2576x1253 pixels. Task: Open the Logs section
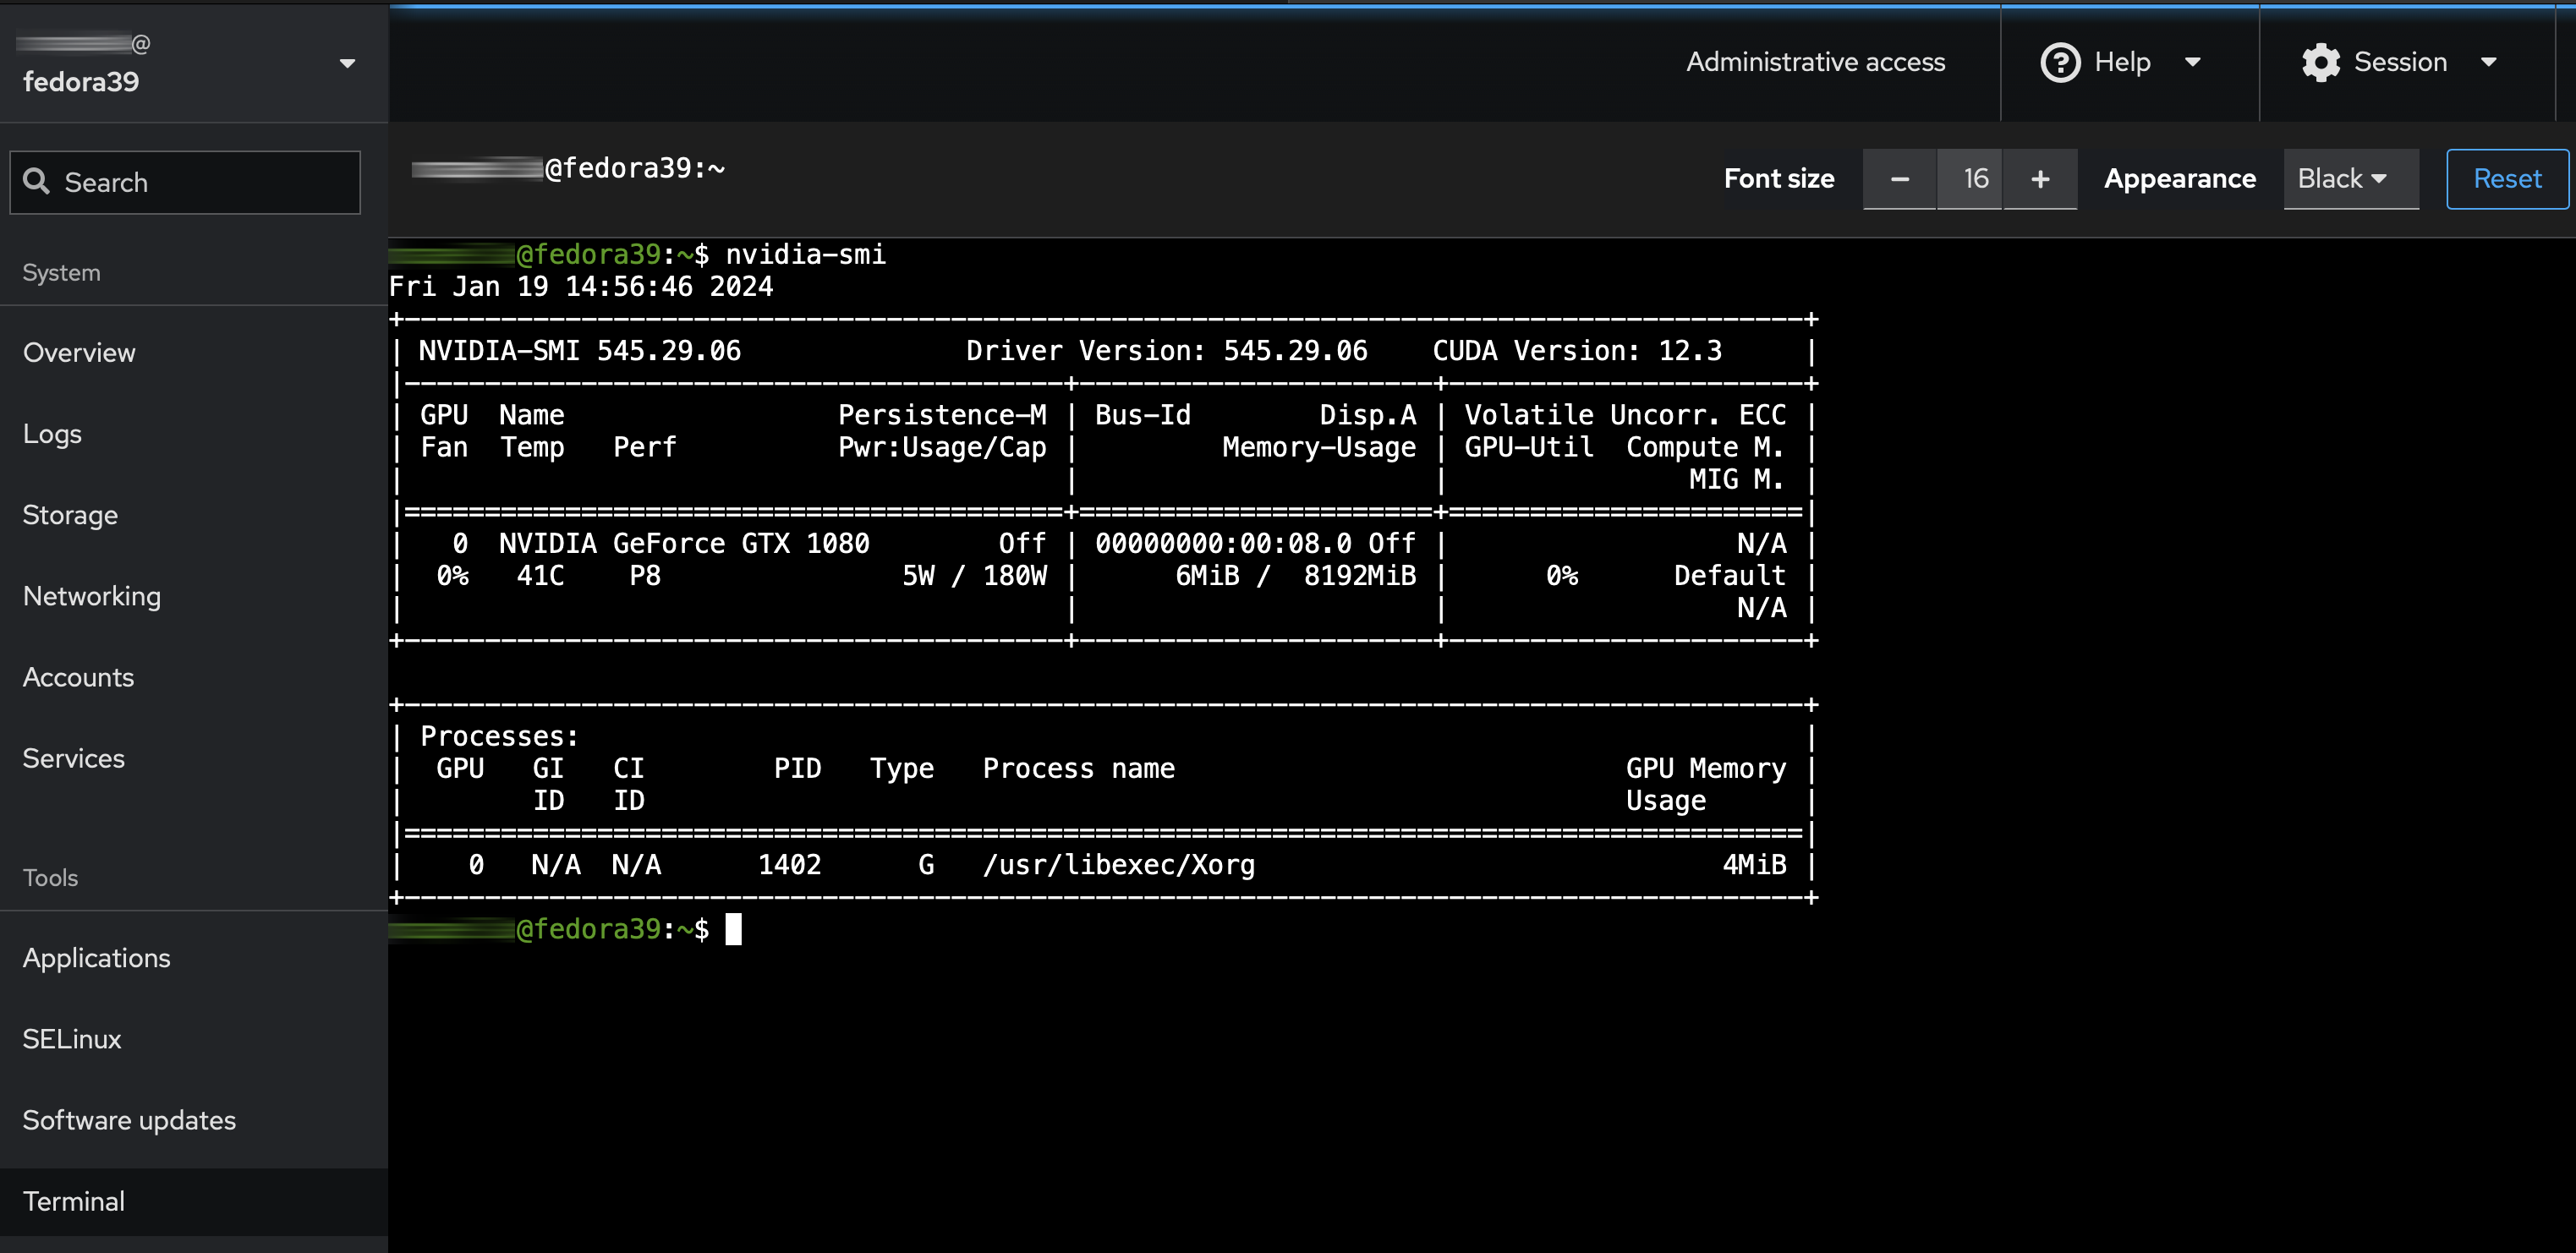click(x=52, y=433)
